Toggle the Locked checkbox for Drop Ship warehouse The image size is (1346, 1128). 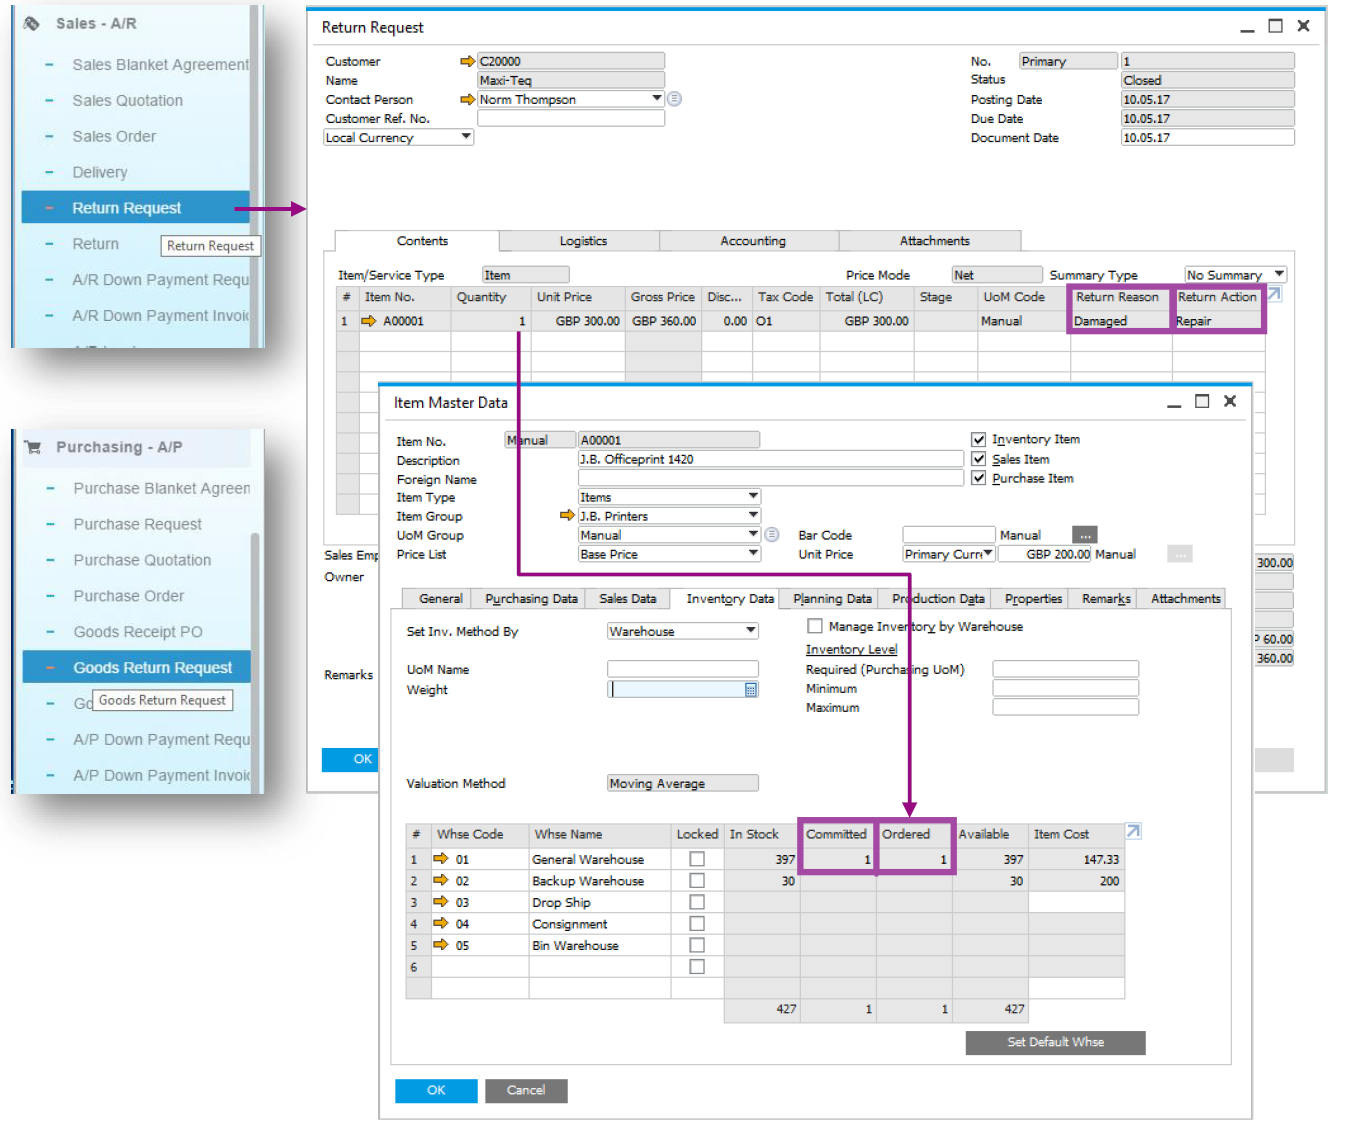(697, 901)
